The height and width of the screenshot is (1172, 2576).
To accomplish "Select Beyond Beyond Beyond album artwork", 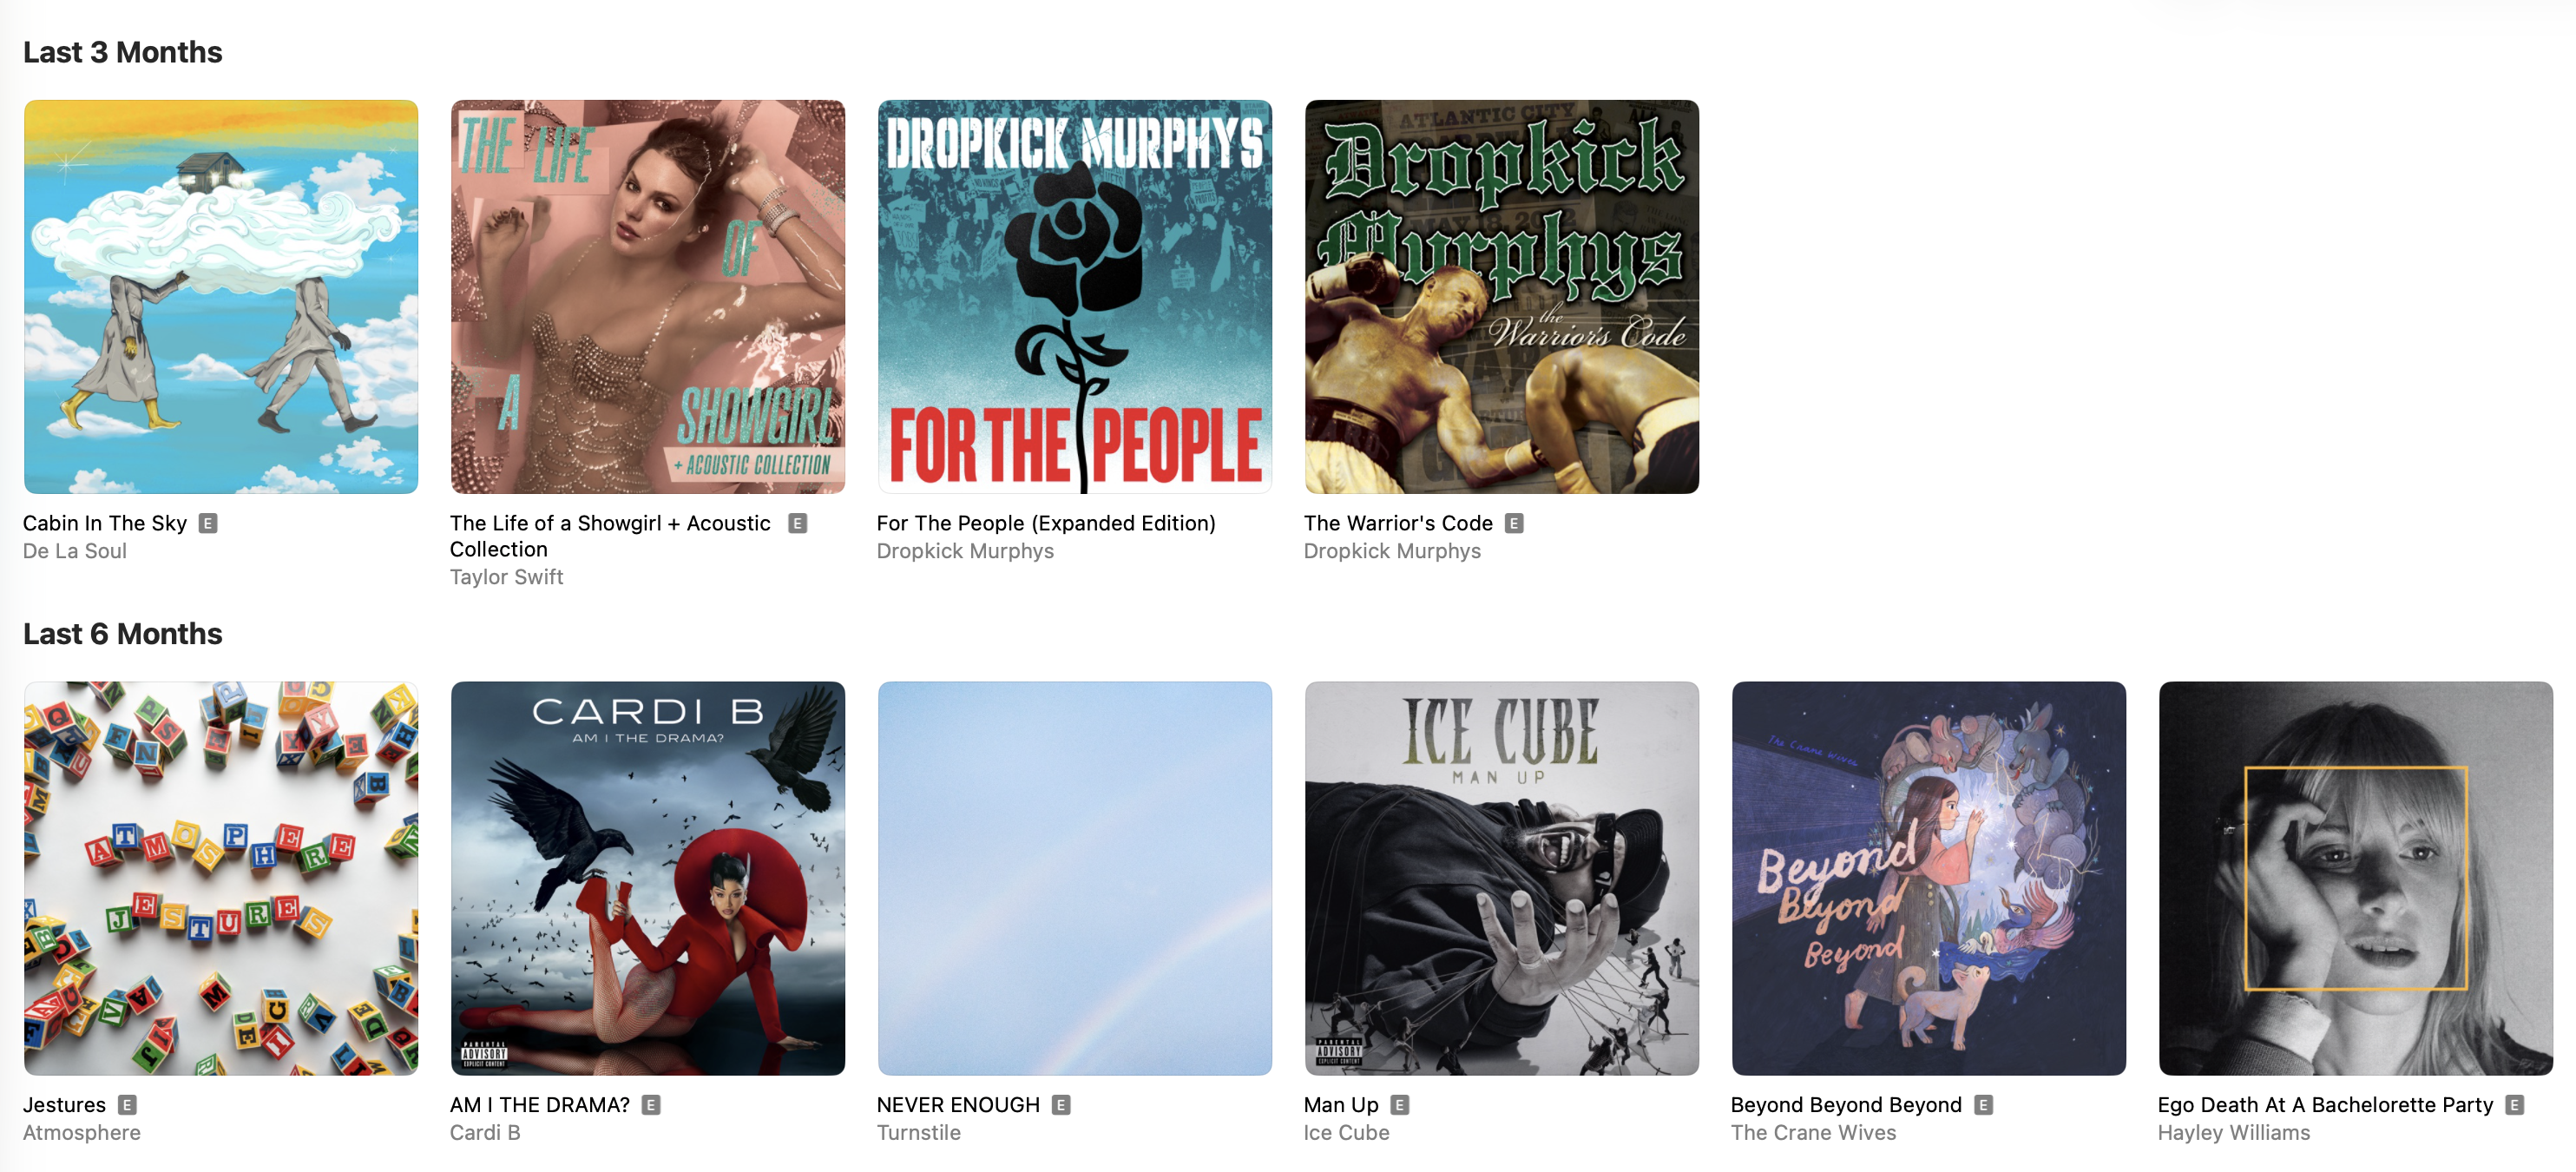I will [x=1929, y=878].
